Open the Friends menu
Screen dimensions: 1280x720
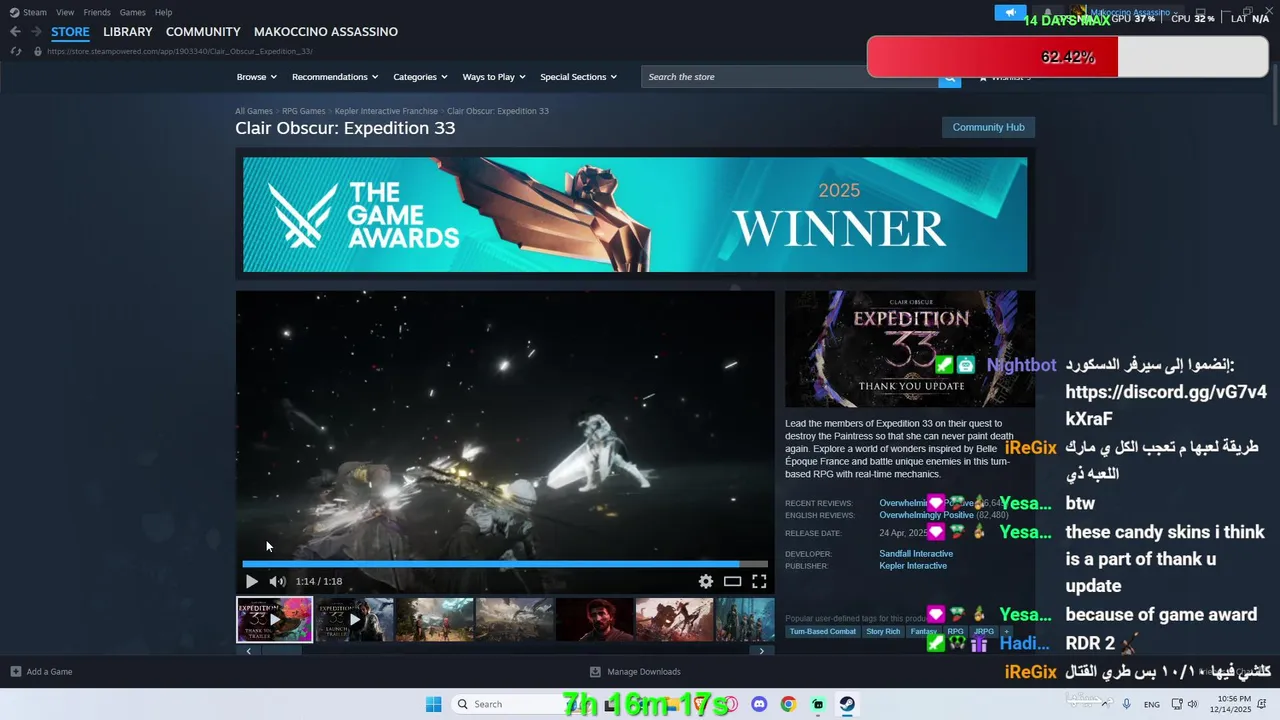click(97, 12)
